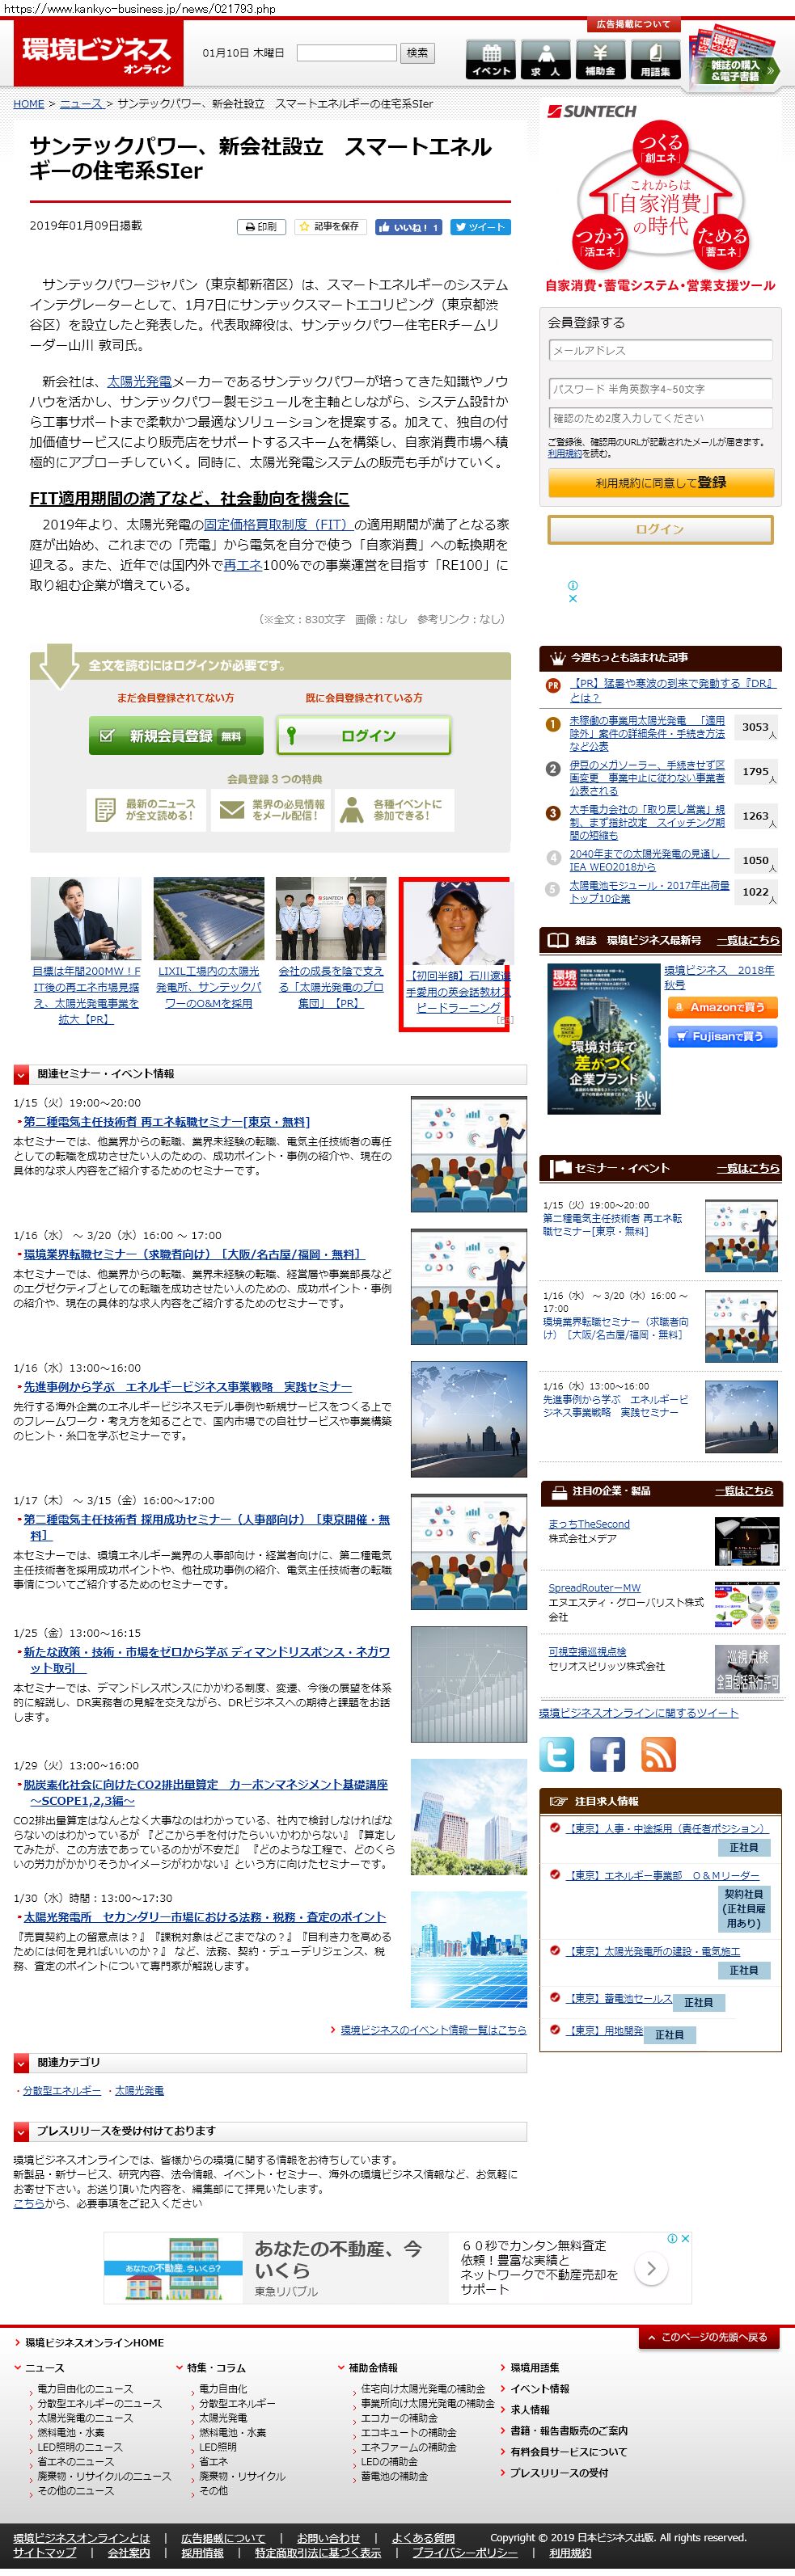Open 脱炭素化社会に向けたCO2排出量算定 seminar link

pos(205,1792)
